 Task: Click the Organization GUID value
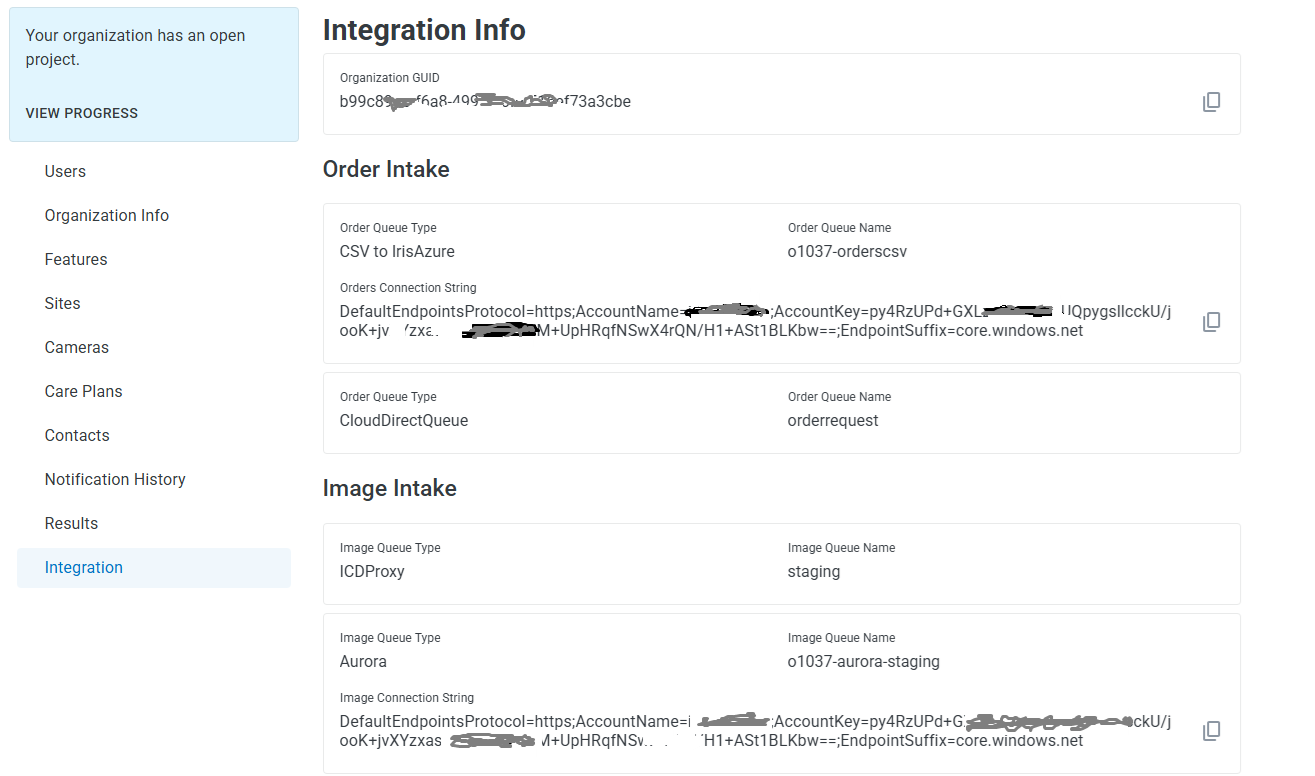485,102
